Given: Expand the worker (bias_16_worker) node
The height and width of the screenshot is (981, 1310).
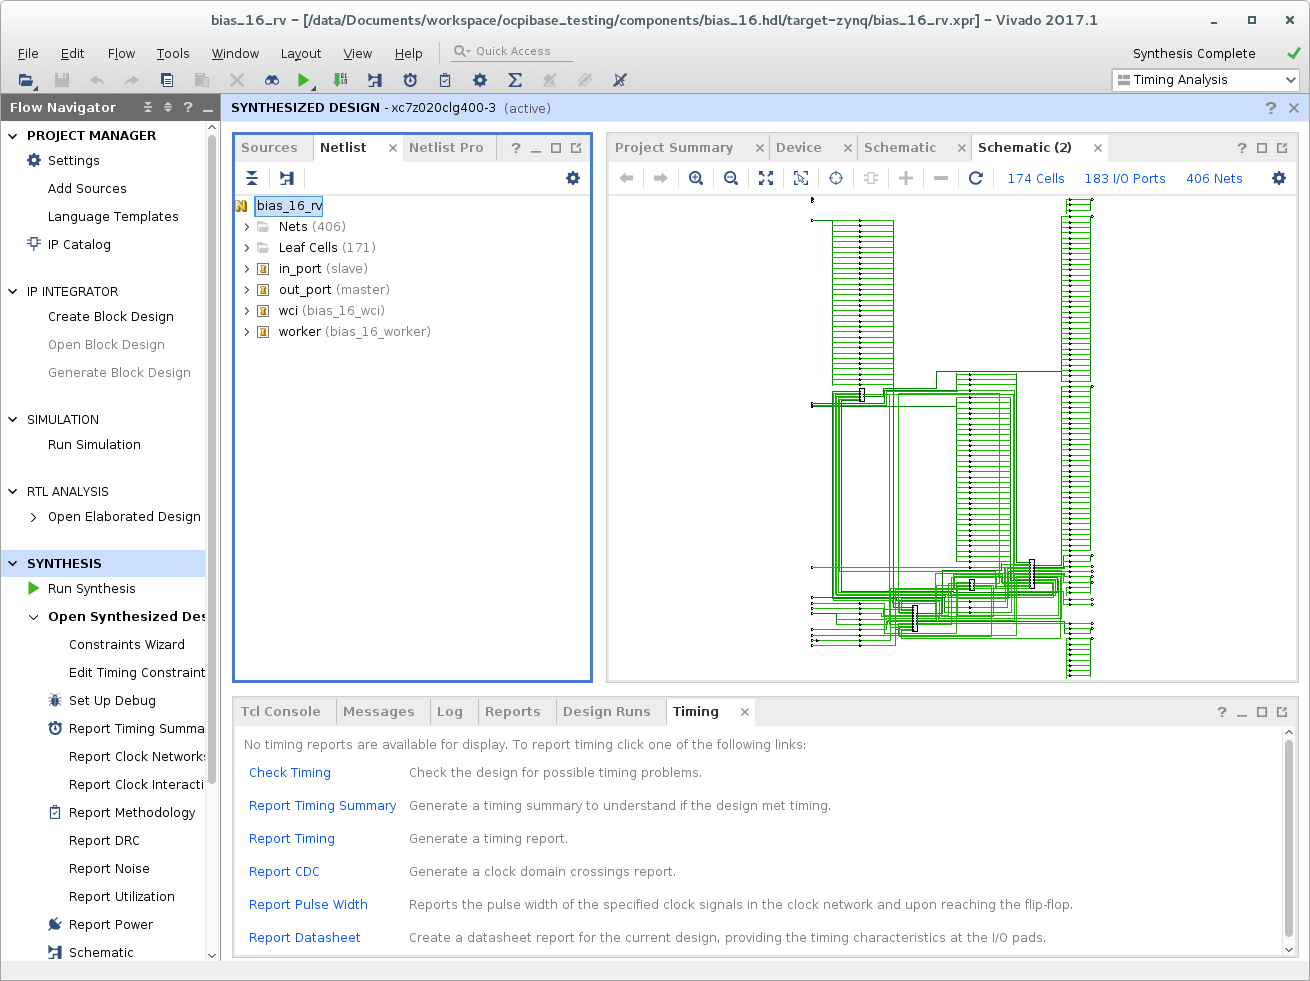Looking at the screenshot, I should click(x=247, y=332).
